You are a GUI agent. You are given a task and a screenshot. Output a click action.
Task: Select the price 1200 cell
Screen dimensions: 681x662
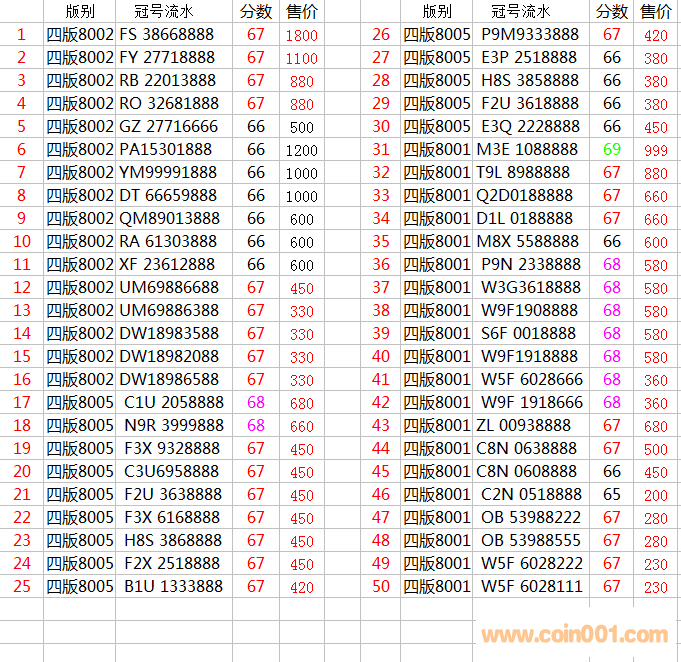tap(301, 150)
